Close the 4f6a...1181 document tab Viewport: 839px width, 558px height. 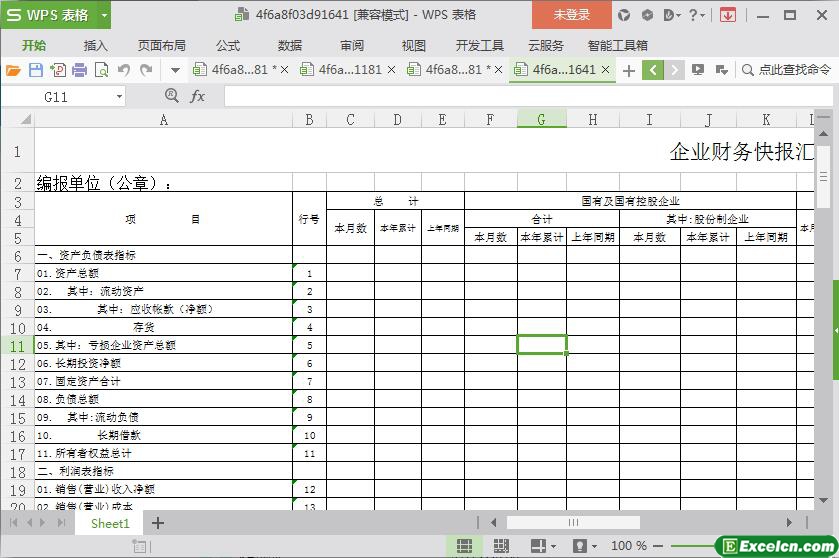point(391,70)
